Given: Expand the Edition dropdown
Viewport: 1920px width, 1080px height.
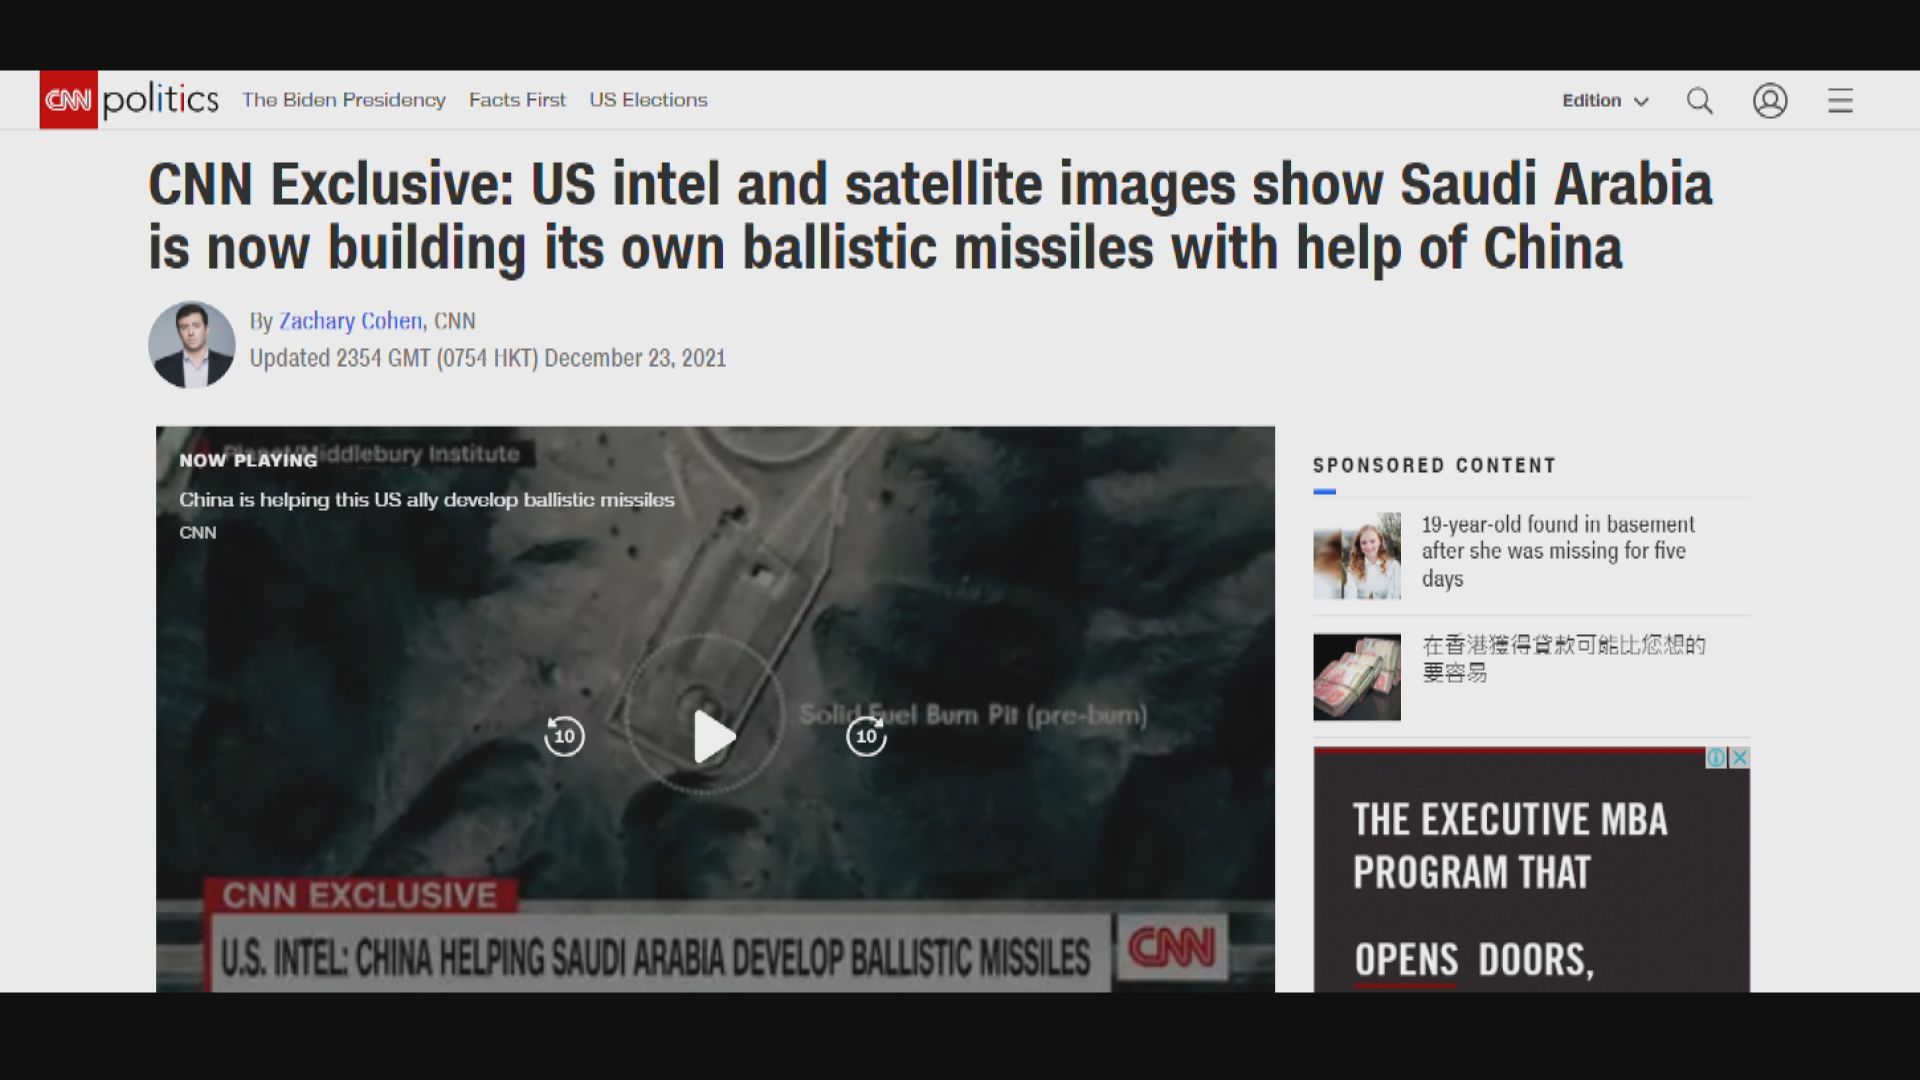Looking at the screenshot, I should 1604,101.
